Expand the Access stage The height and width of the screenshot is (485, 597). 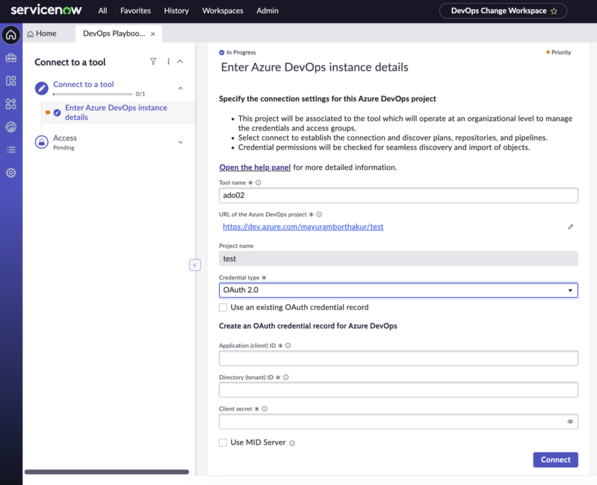coord(180,142)
